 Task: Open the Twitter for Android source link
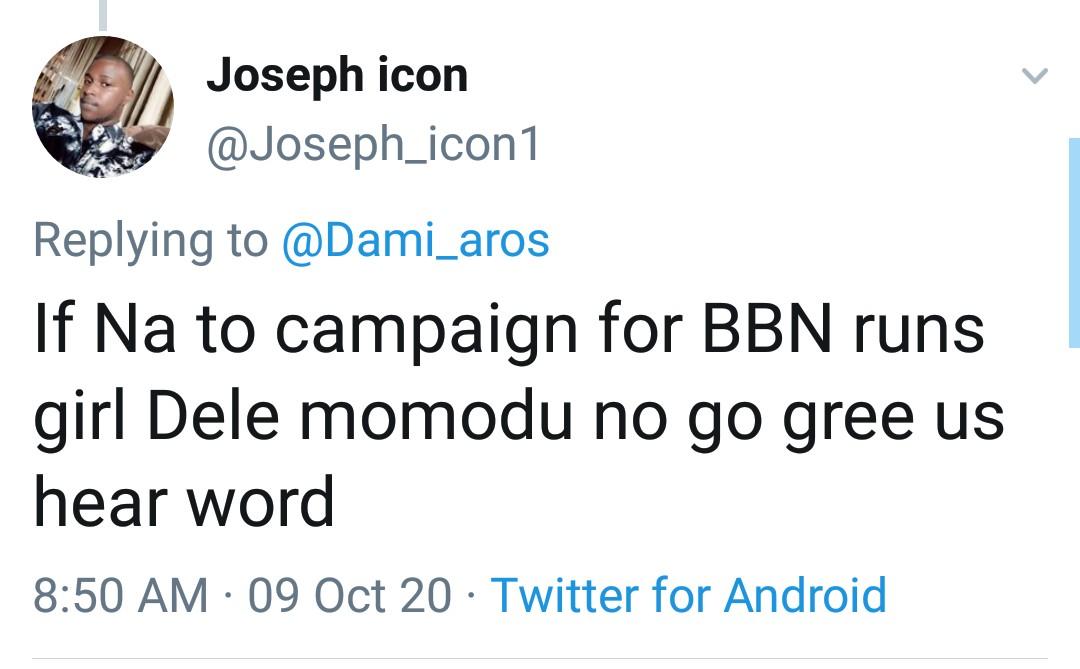pos(689,595)
